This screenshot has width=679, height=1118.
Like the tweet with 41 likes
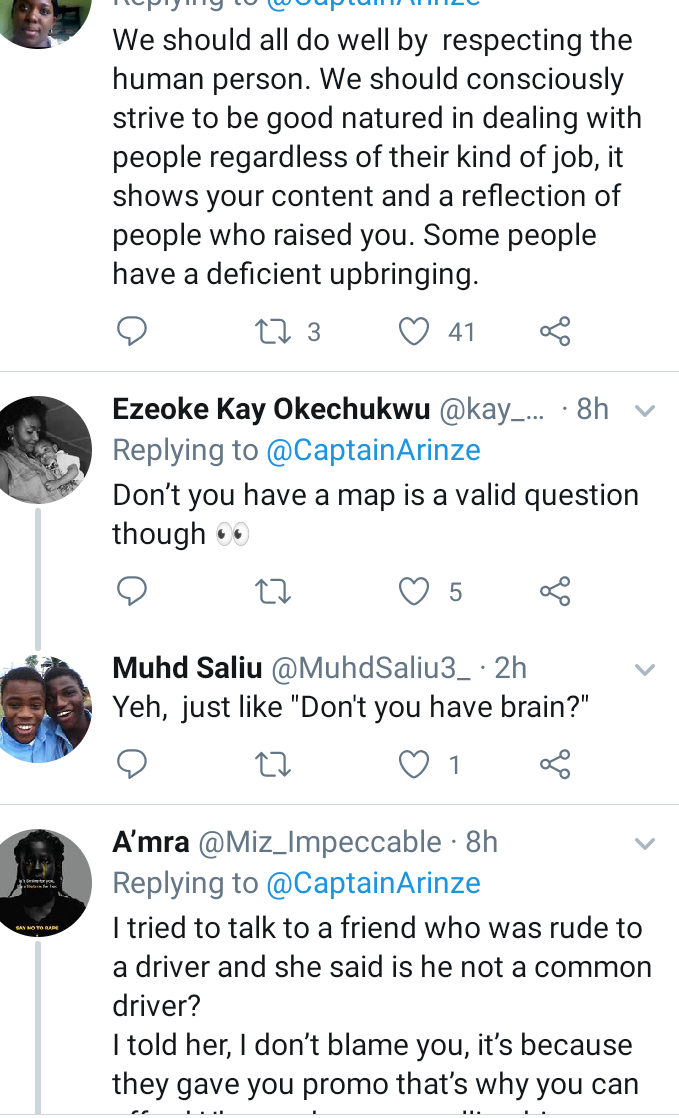414,332
